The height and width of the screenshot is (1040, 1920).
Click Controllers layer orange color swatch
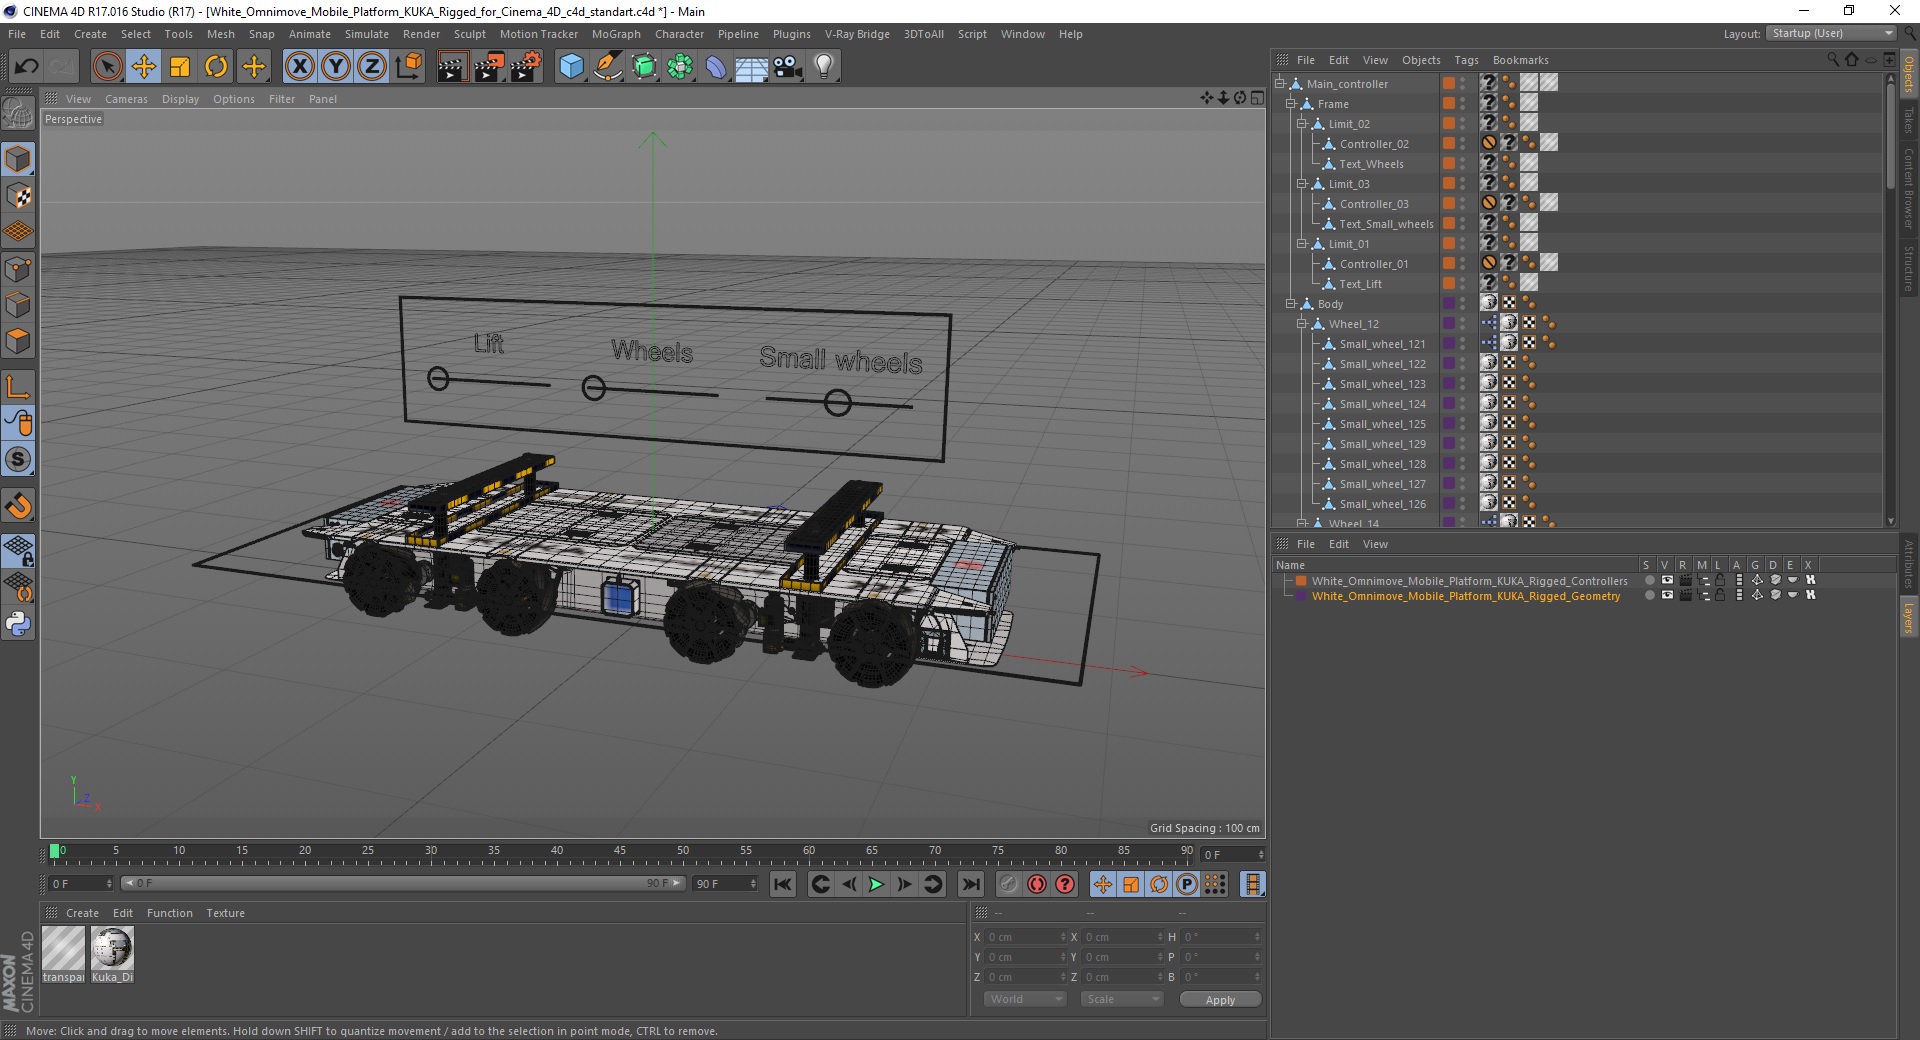tap(1301, 580)
